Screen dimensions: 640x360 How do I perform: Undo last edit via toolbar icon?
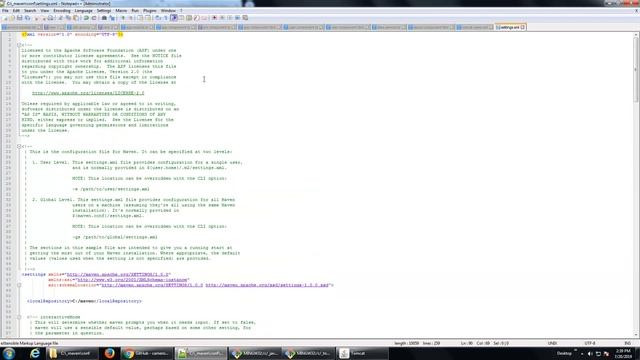86,18
